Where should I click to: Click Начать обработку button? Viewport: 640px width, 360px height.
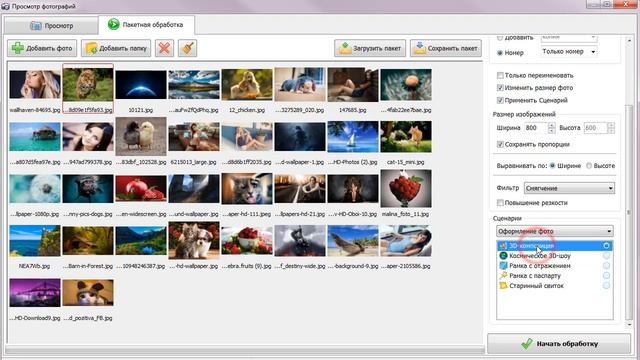click(x=559, y=344)
